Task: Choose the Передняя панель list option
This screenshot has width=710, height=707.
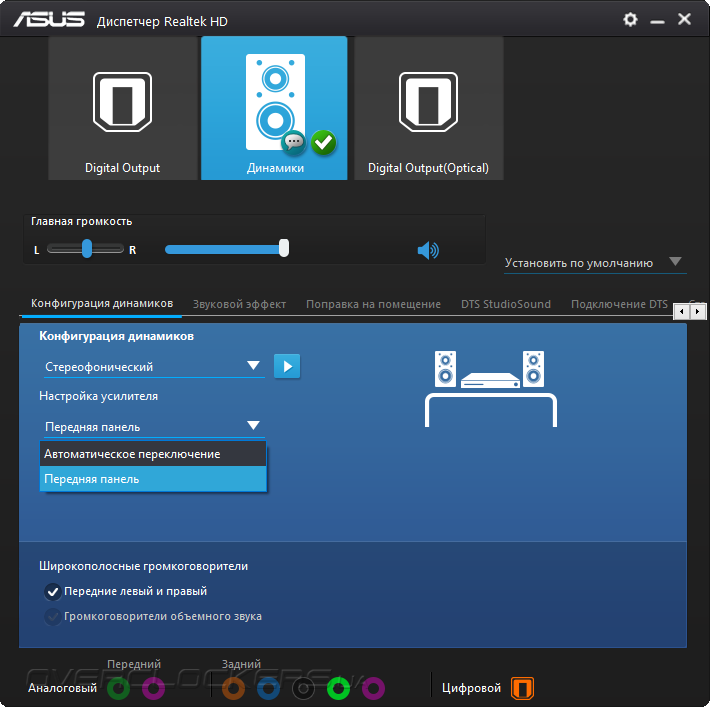Action: 153,479
